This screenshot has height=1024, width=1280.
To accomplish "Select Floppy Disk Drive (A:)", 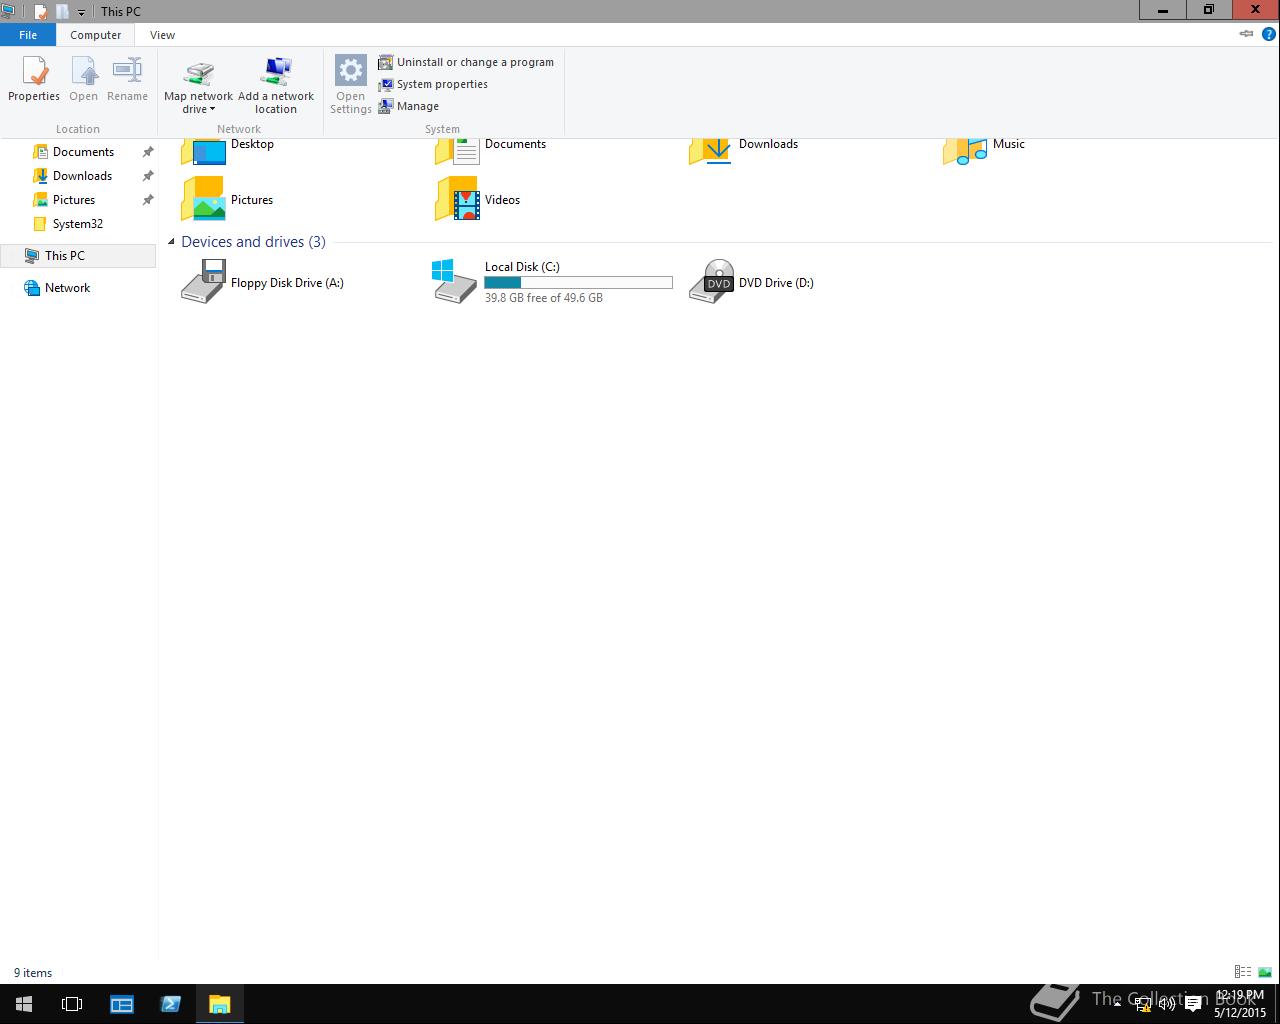I will coord(262,282).
